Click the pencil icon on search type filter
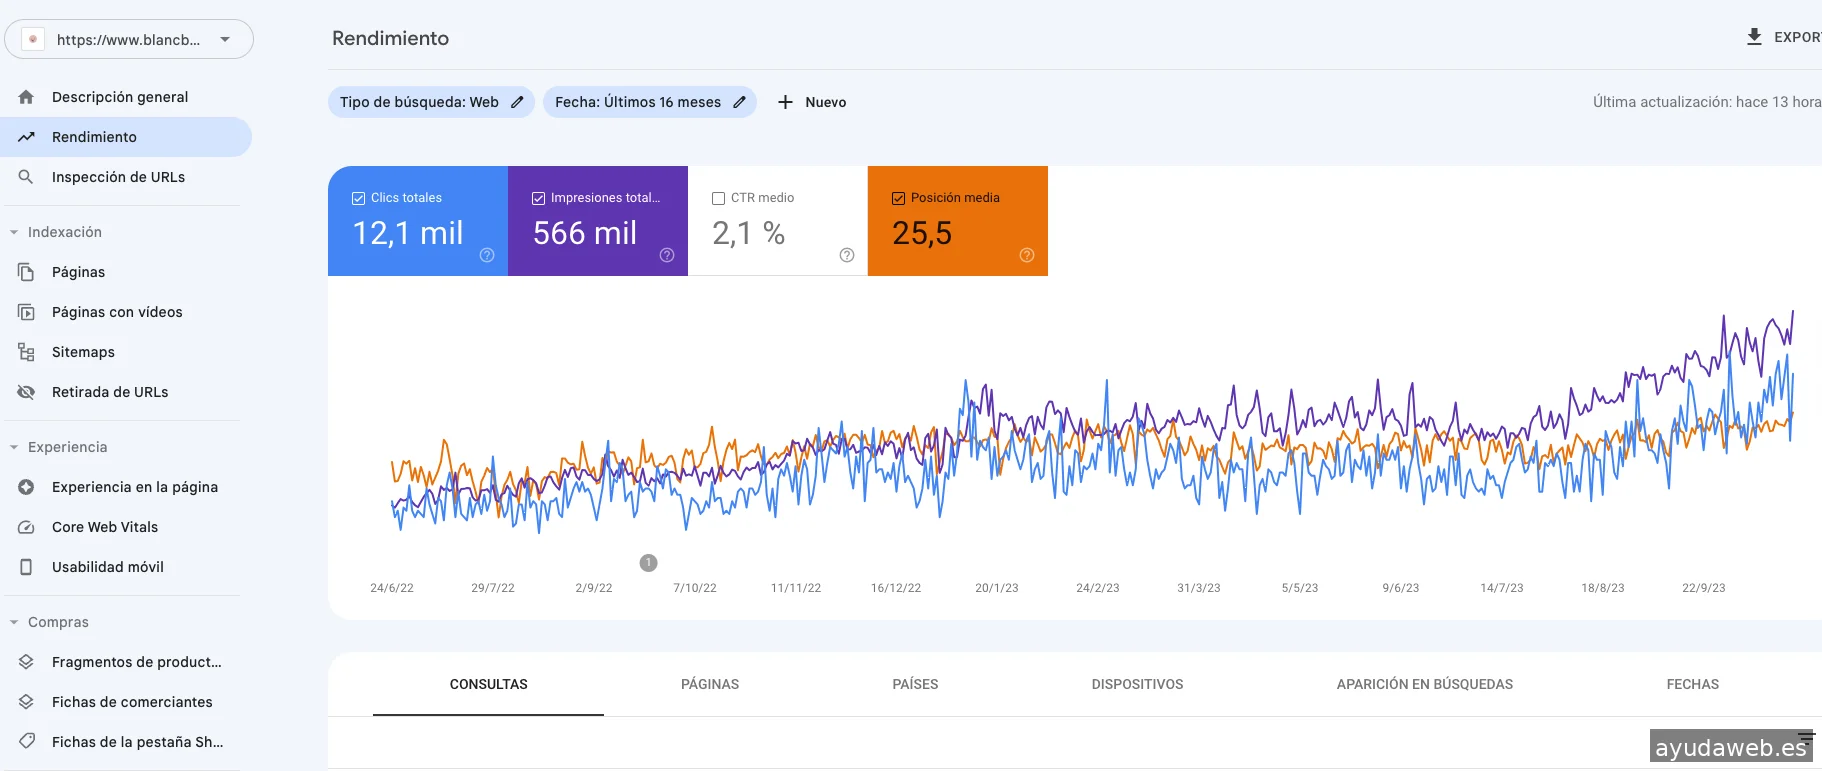The width and height of the screenshot is (1822, 771). click(517, 102)
